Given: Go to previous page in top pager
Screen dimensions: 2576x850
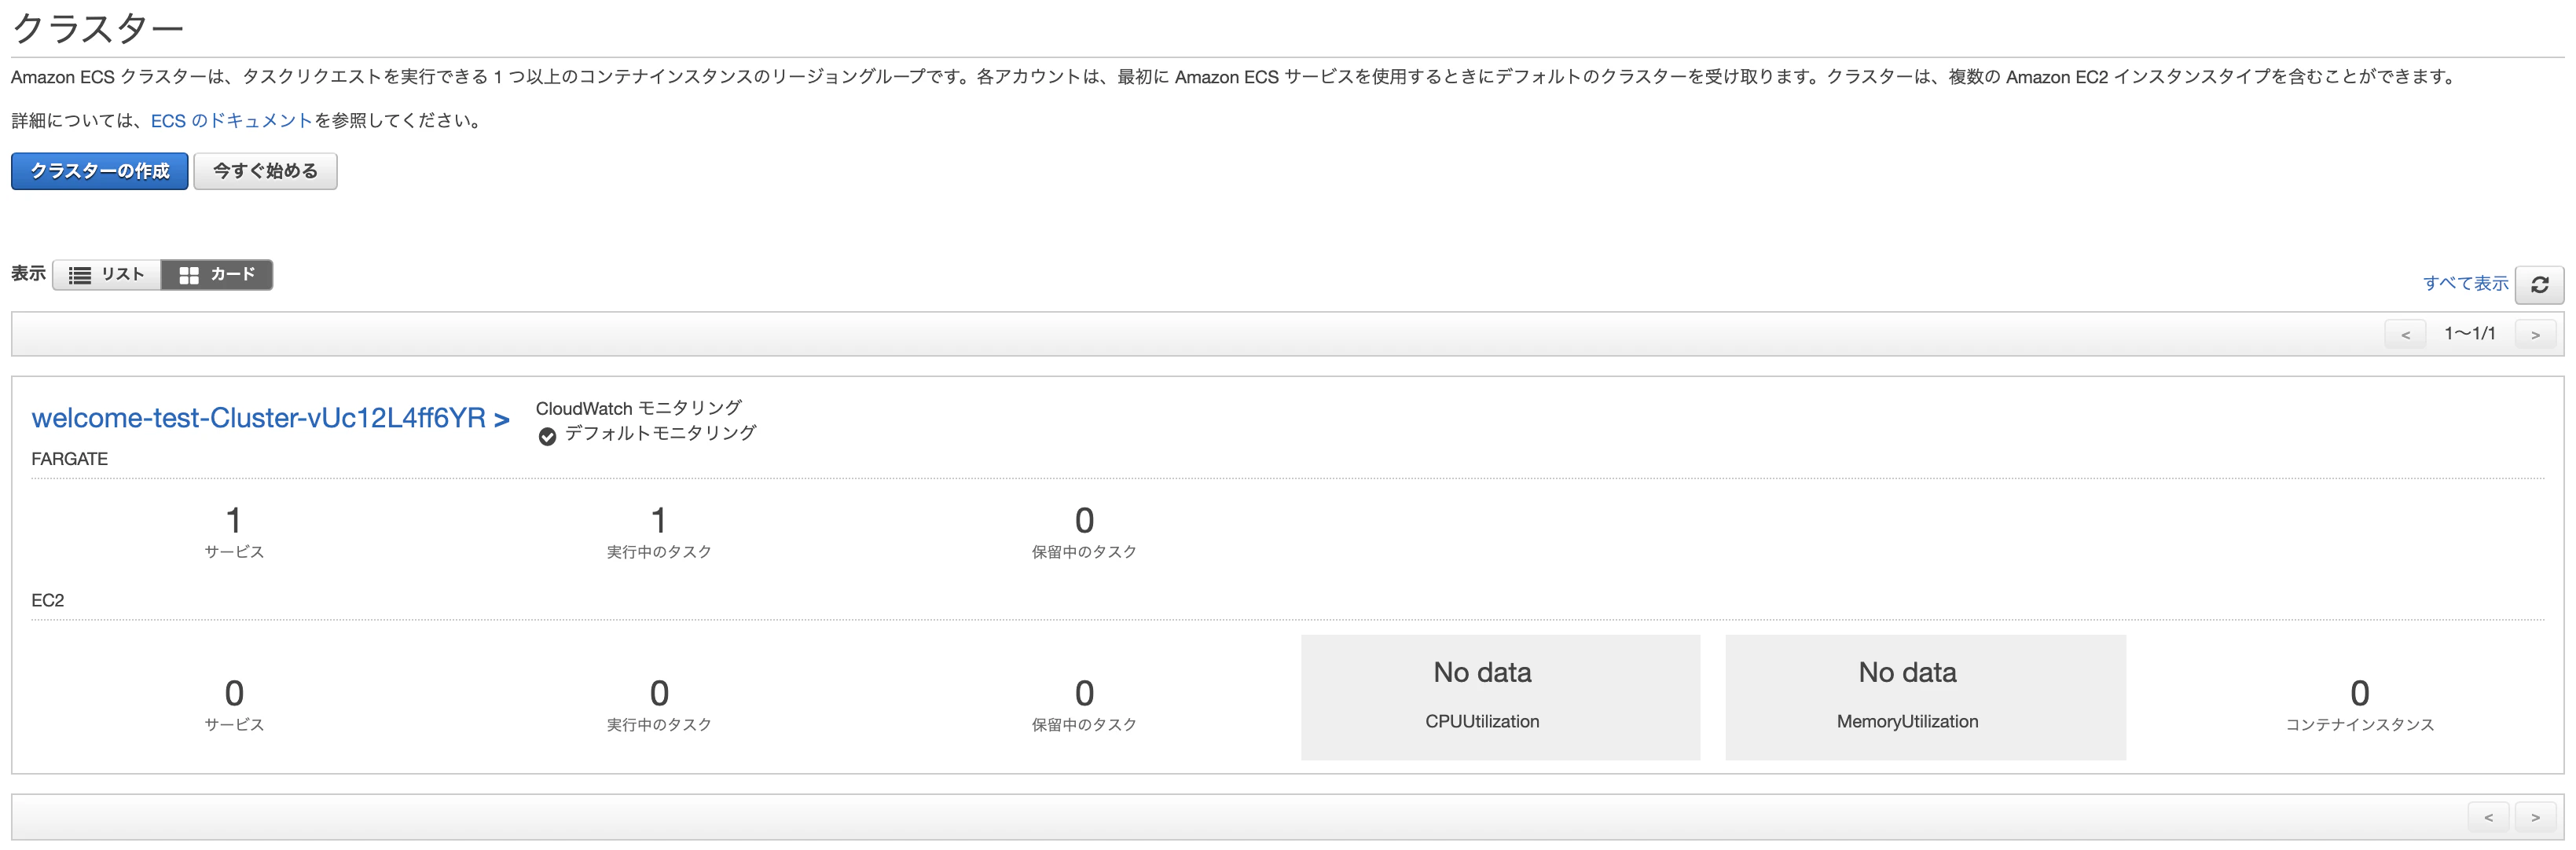Looking at the screenshot, I should tap(2405, 334).
